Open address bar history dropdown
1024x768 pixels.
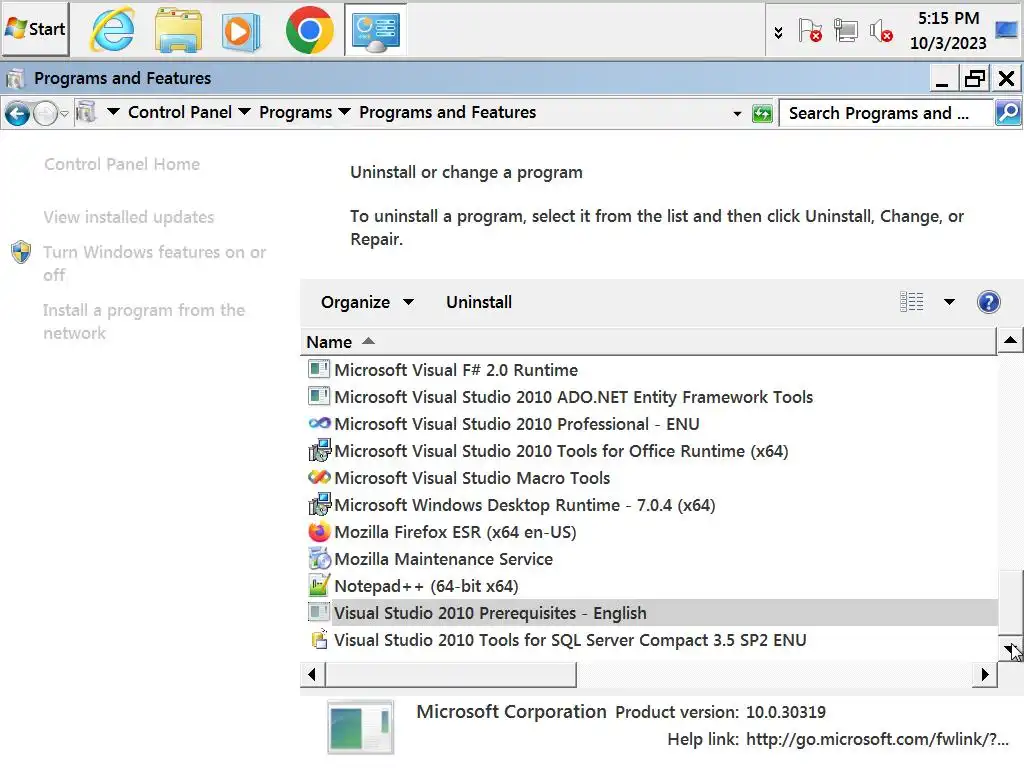pos(737,114)
